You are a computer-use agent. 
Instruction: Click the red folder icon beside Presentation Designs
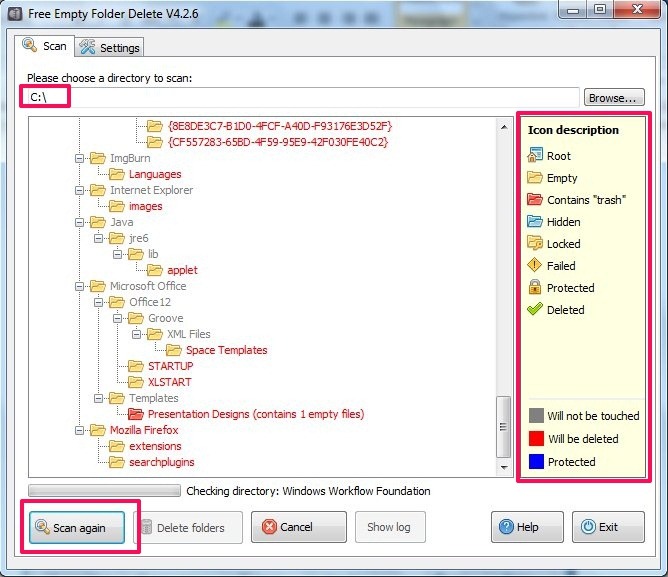136,414
